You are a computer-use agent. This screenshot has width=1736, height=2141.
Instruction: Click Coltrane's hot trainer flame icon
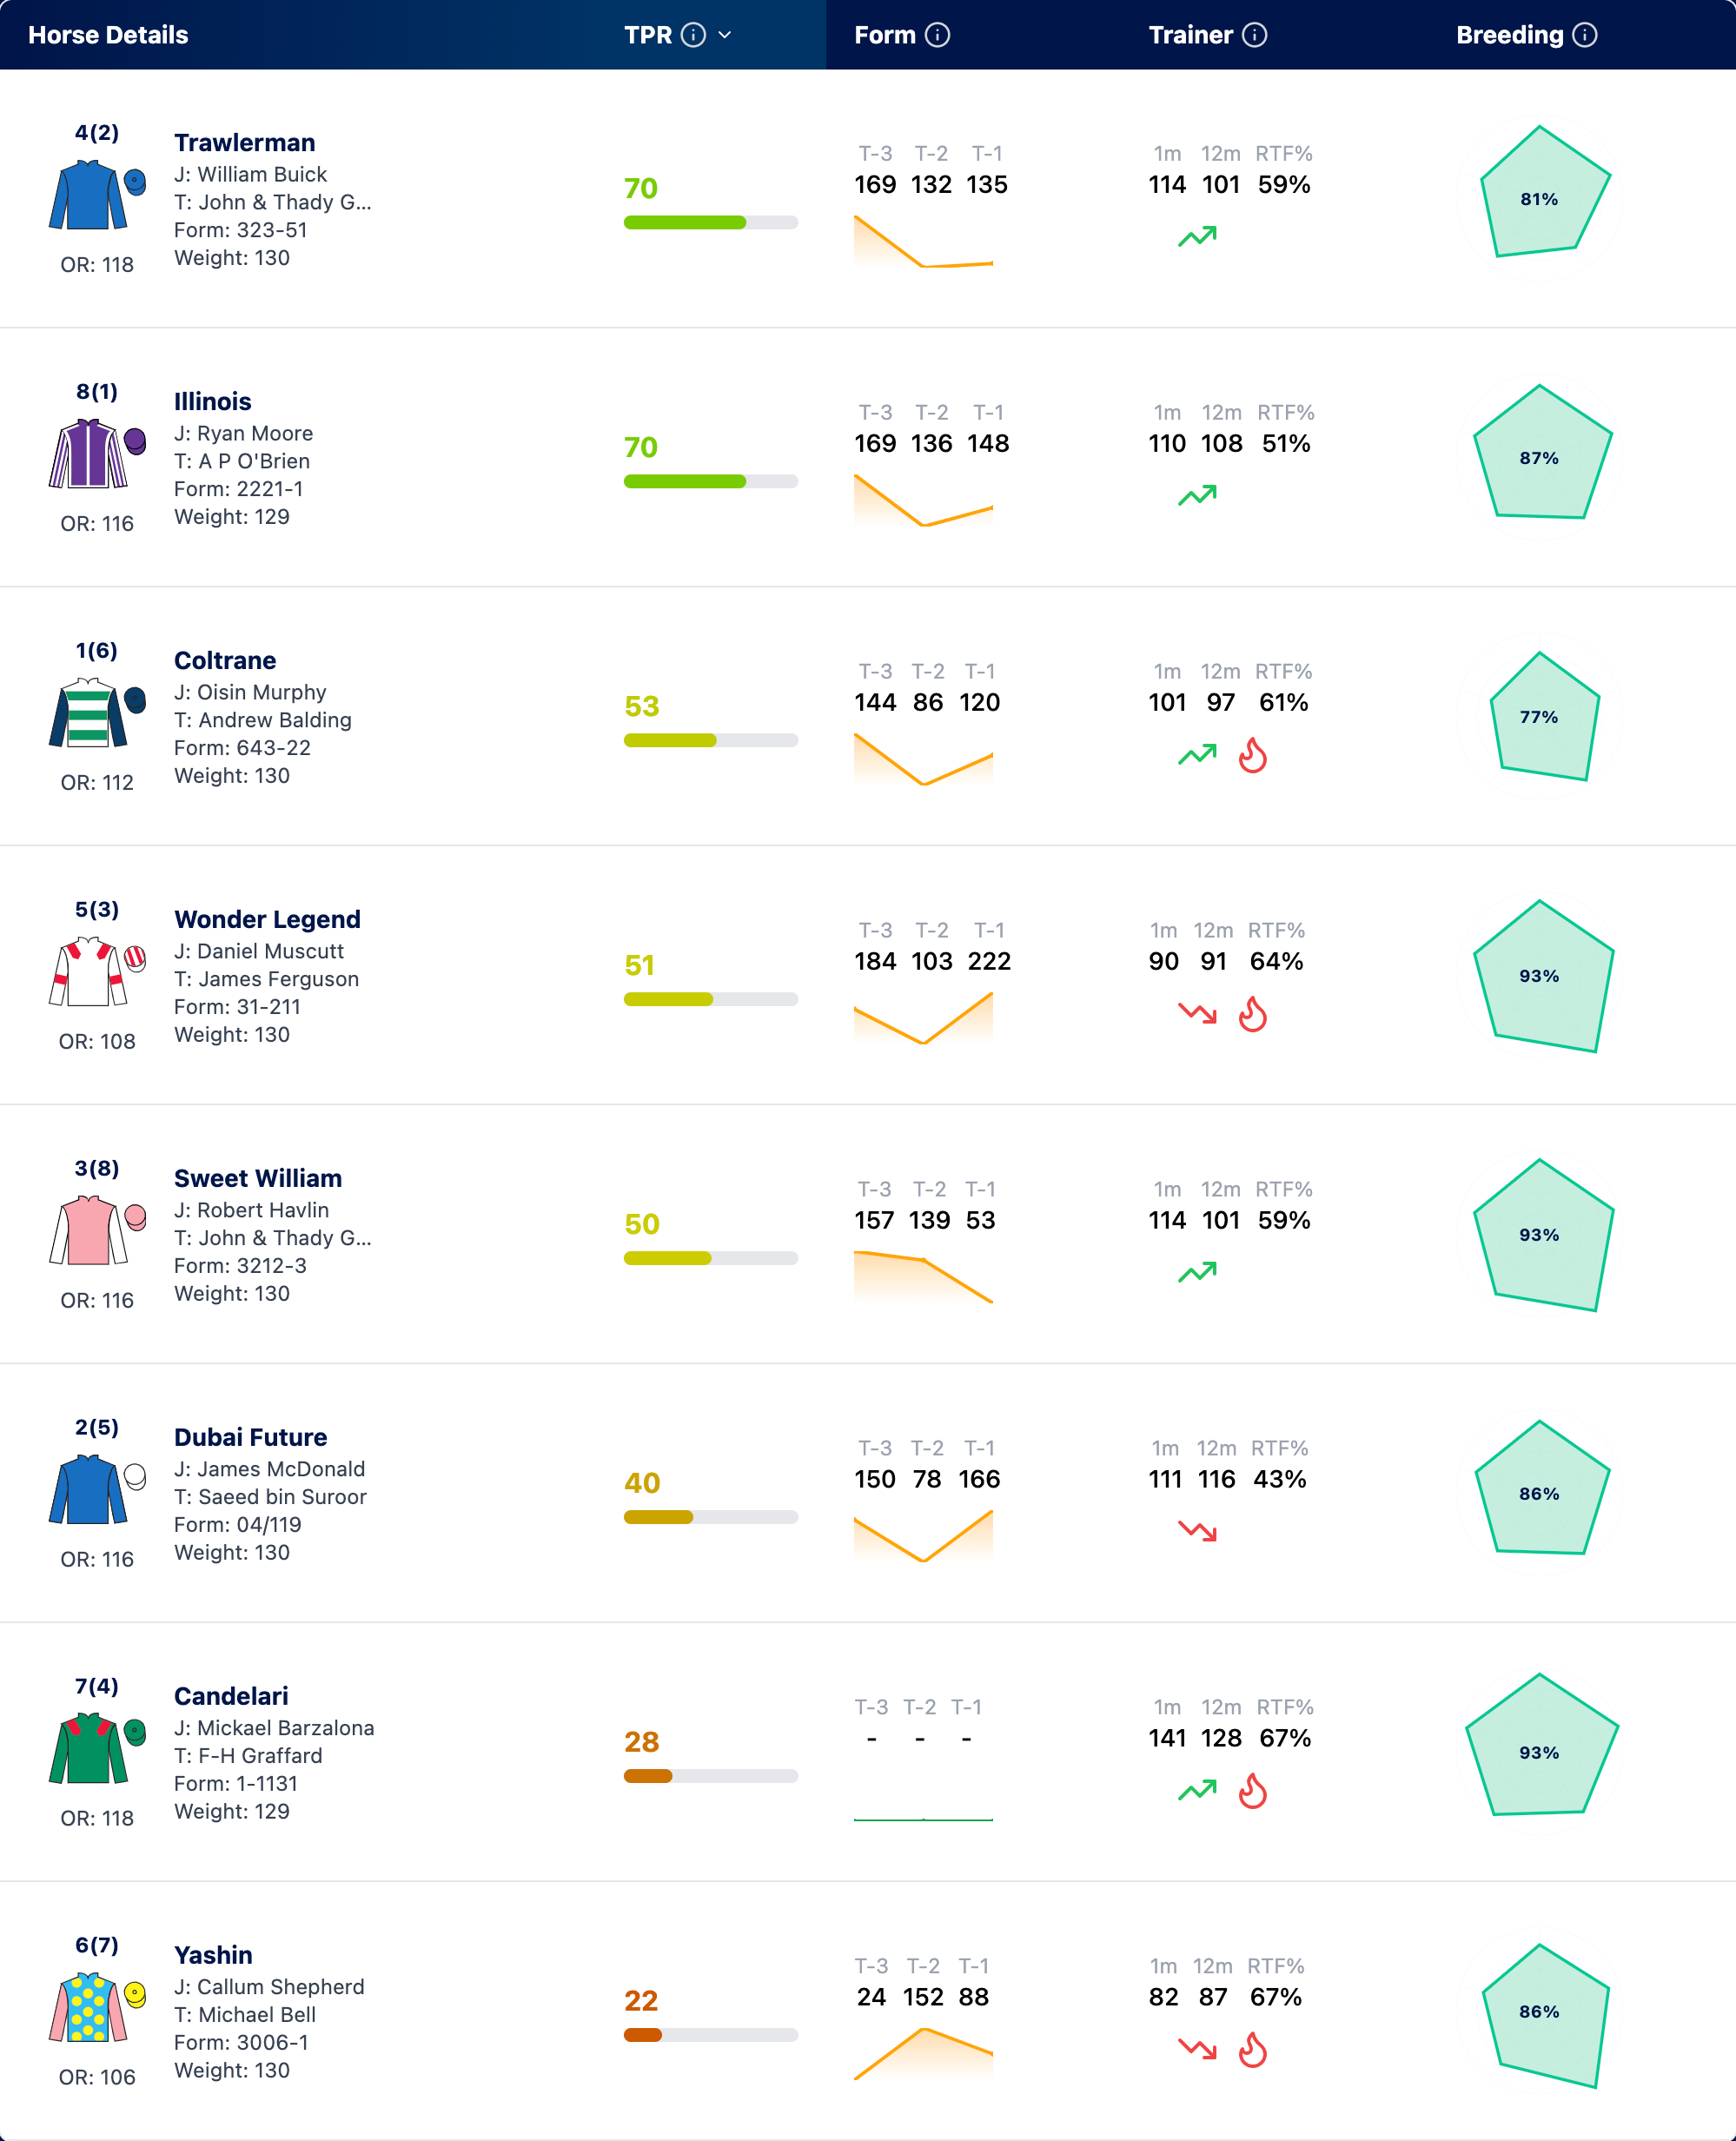point(1252,756)
